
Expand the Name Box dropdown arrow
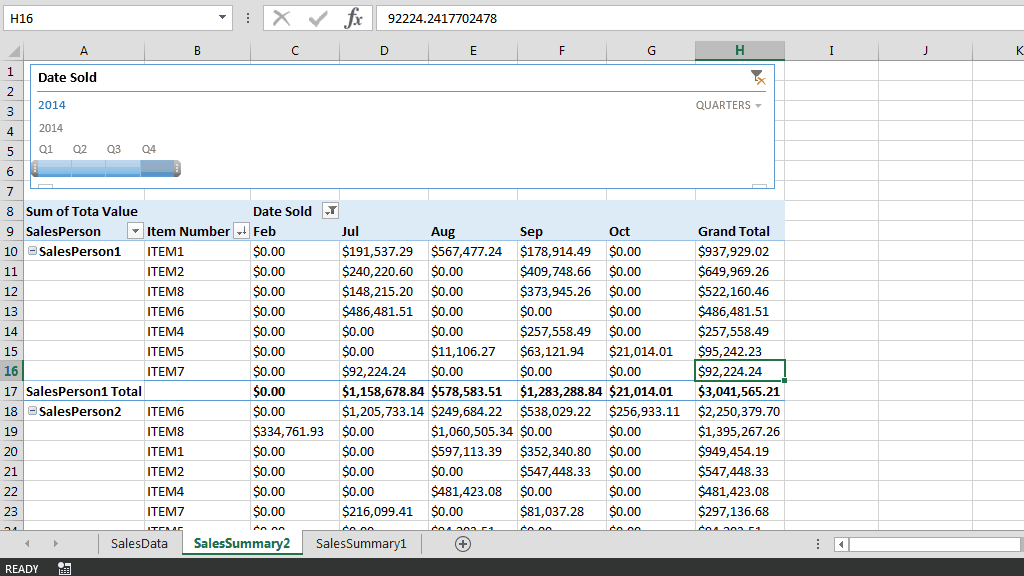(x=223, y=18)
